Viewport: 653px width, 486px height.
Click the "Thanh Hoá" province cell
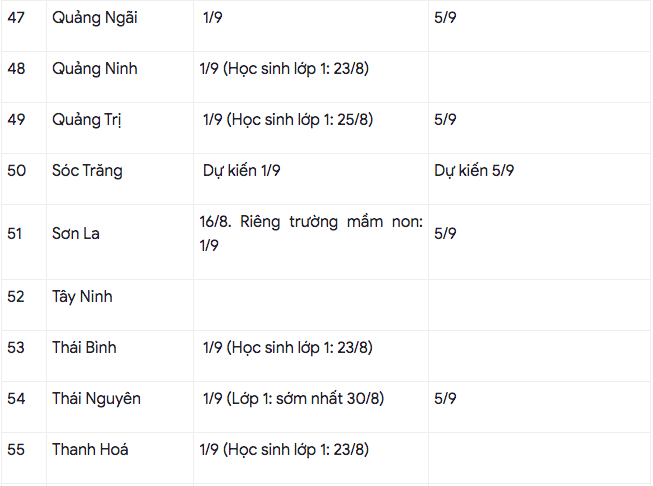click(x=90, y=450)
